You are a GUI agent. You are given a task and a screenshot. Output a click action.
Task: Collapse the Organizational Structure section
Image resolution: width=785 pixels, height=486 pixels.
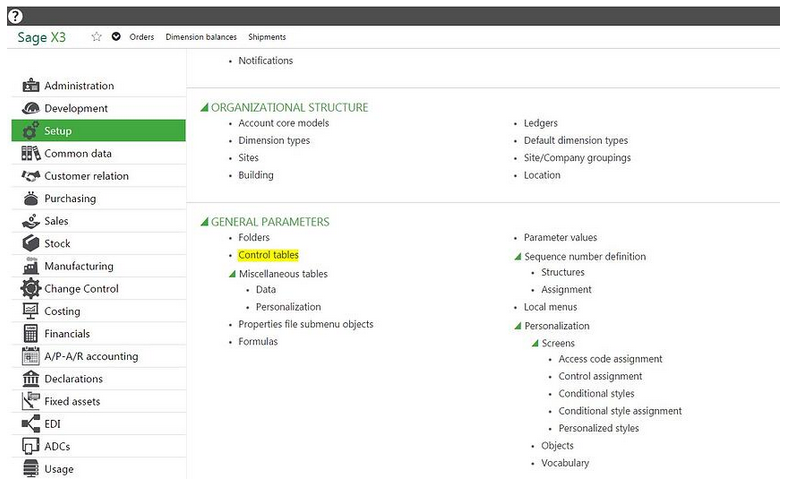pyautogui.click(x=205, y=108)
